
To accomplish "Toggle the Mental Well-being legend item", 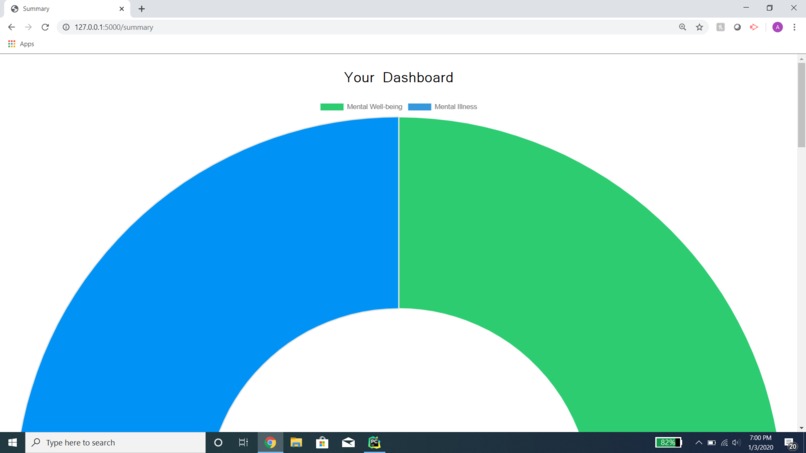I will coord(361,106).
